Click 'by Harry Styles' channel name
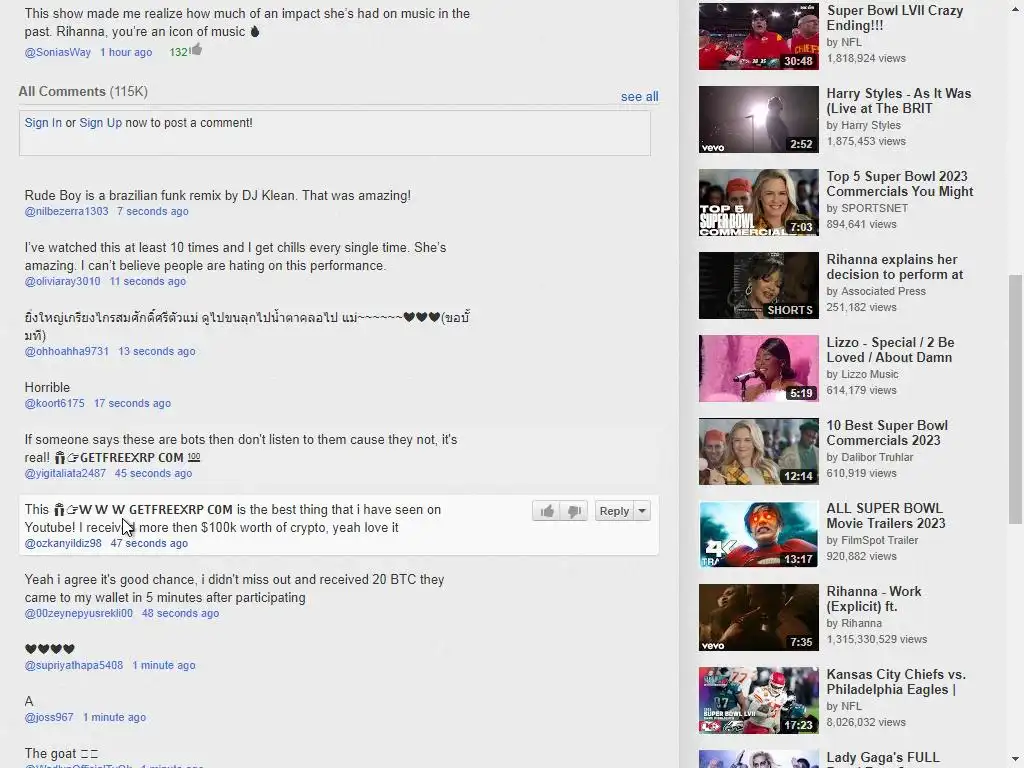This screenshot has width=1024, height=768. (863, 125)
